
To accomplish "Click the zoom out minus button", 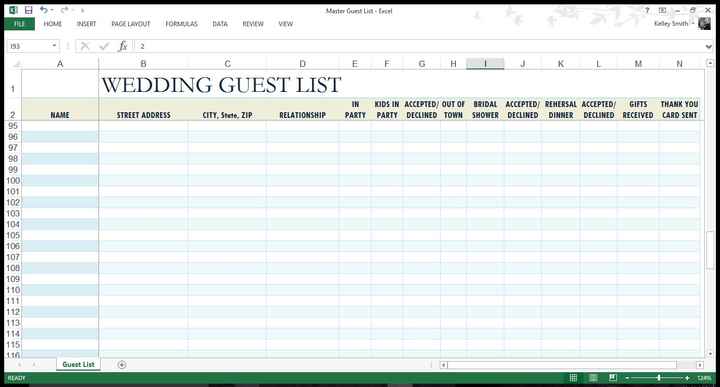I will [x=627, y=378].
